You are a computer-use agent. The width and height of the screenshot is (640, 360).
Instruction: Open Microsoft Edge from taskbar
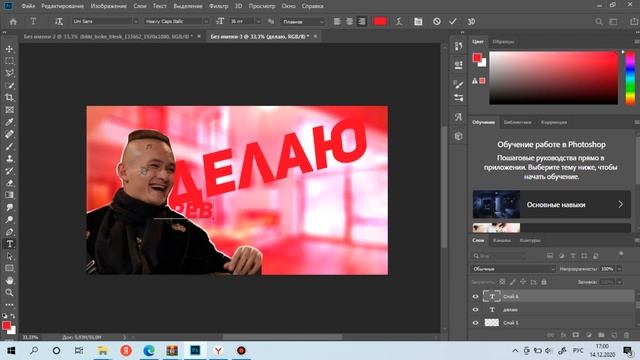[x=149, y=351]
